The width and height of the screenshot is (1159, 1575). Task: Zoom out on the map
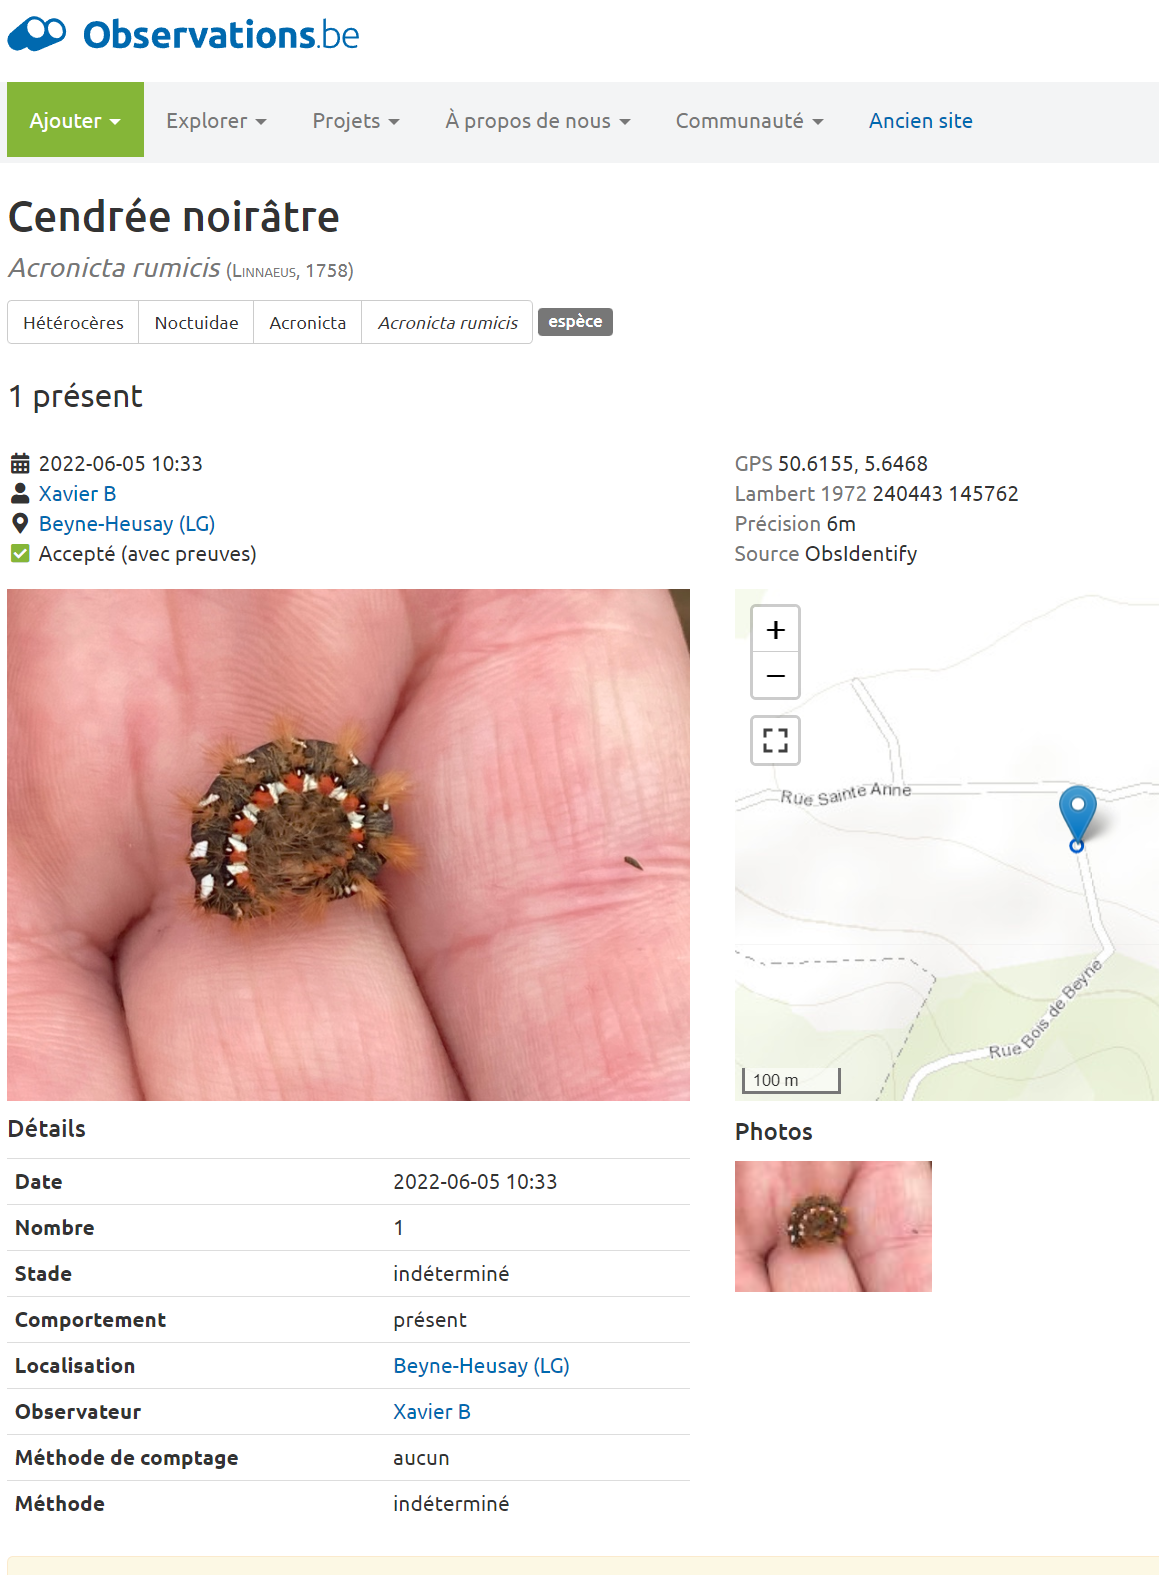[x=775, y=675]
